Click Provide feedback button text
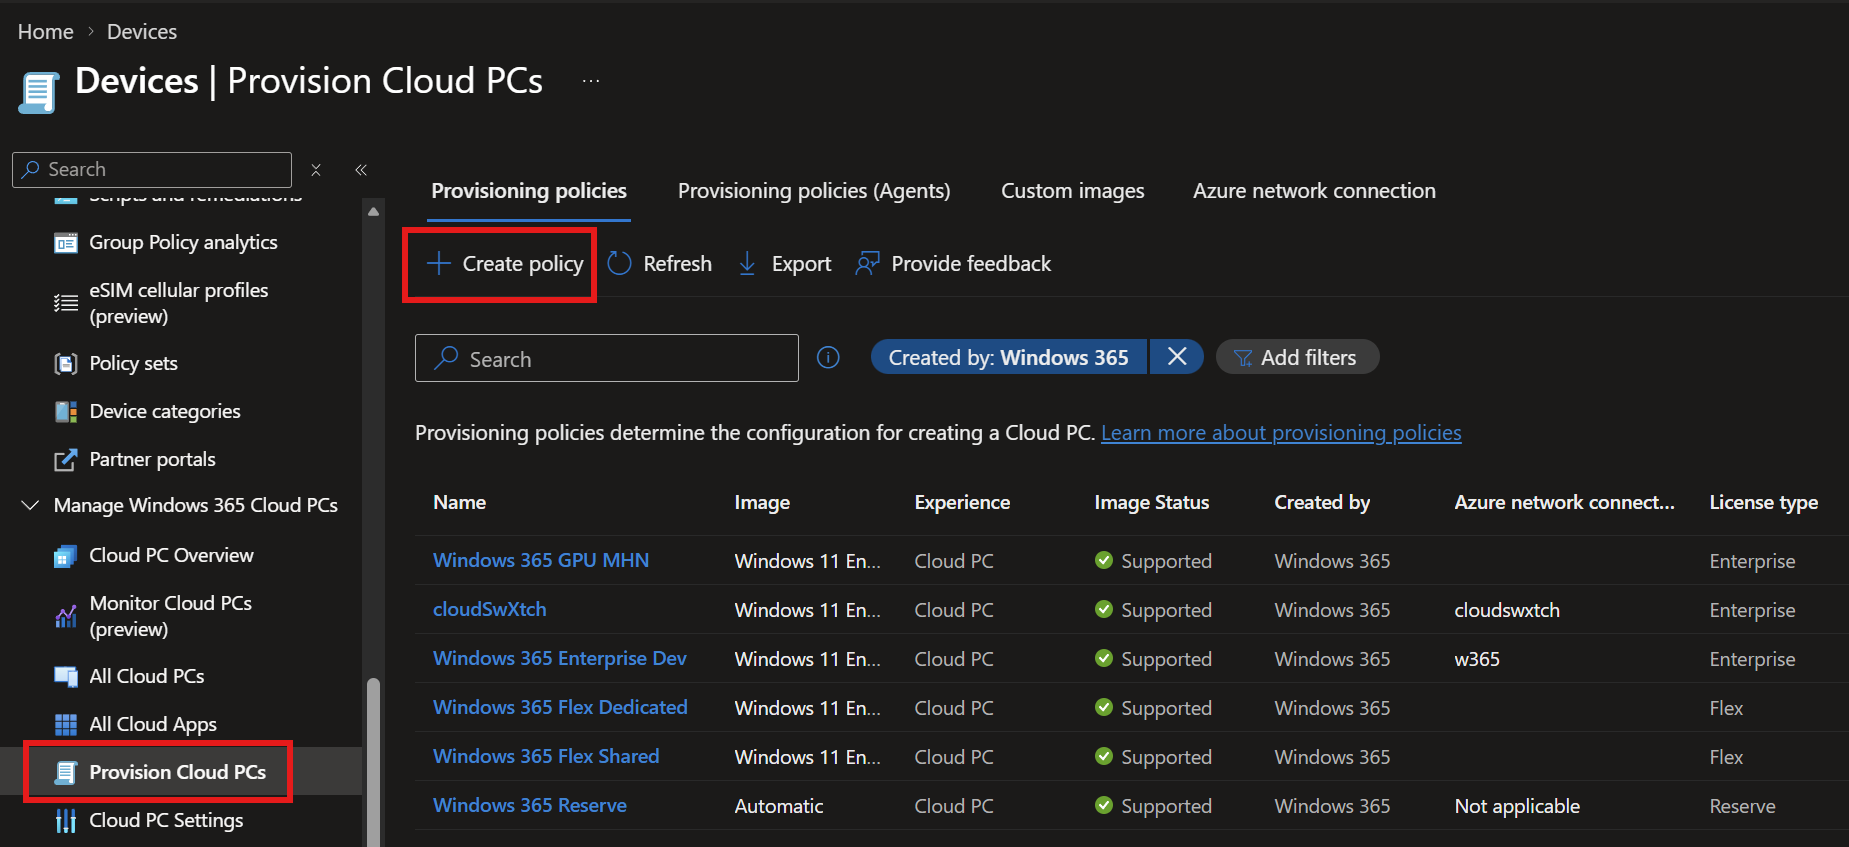This screenshot has width=1849, height=847. (971, 264)
